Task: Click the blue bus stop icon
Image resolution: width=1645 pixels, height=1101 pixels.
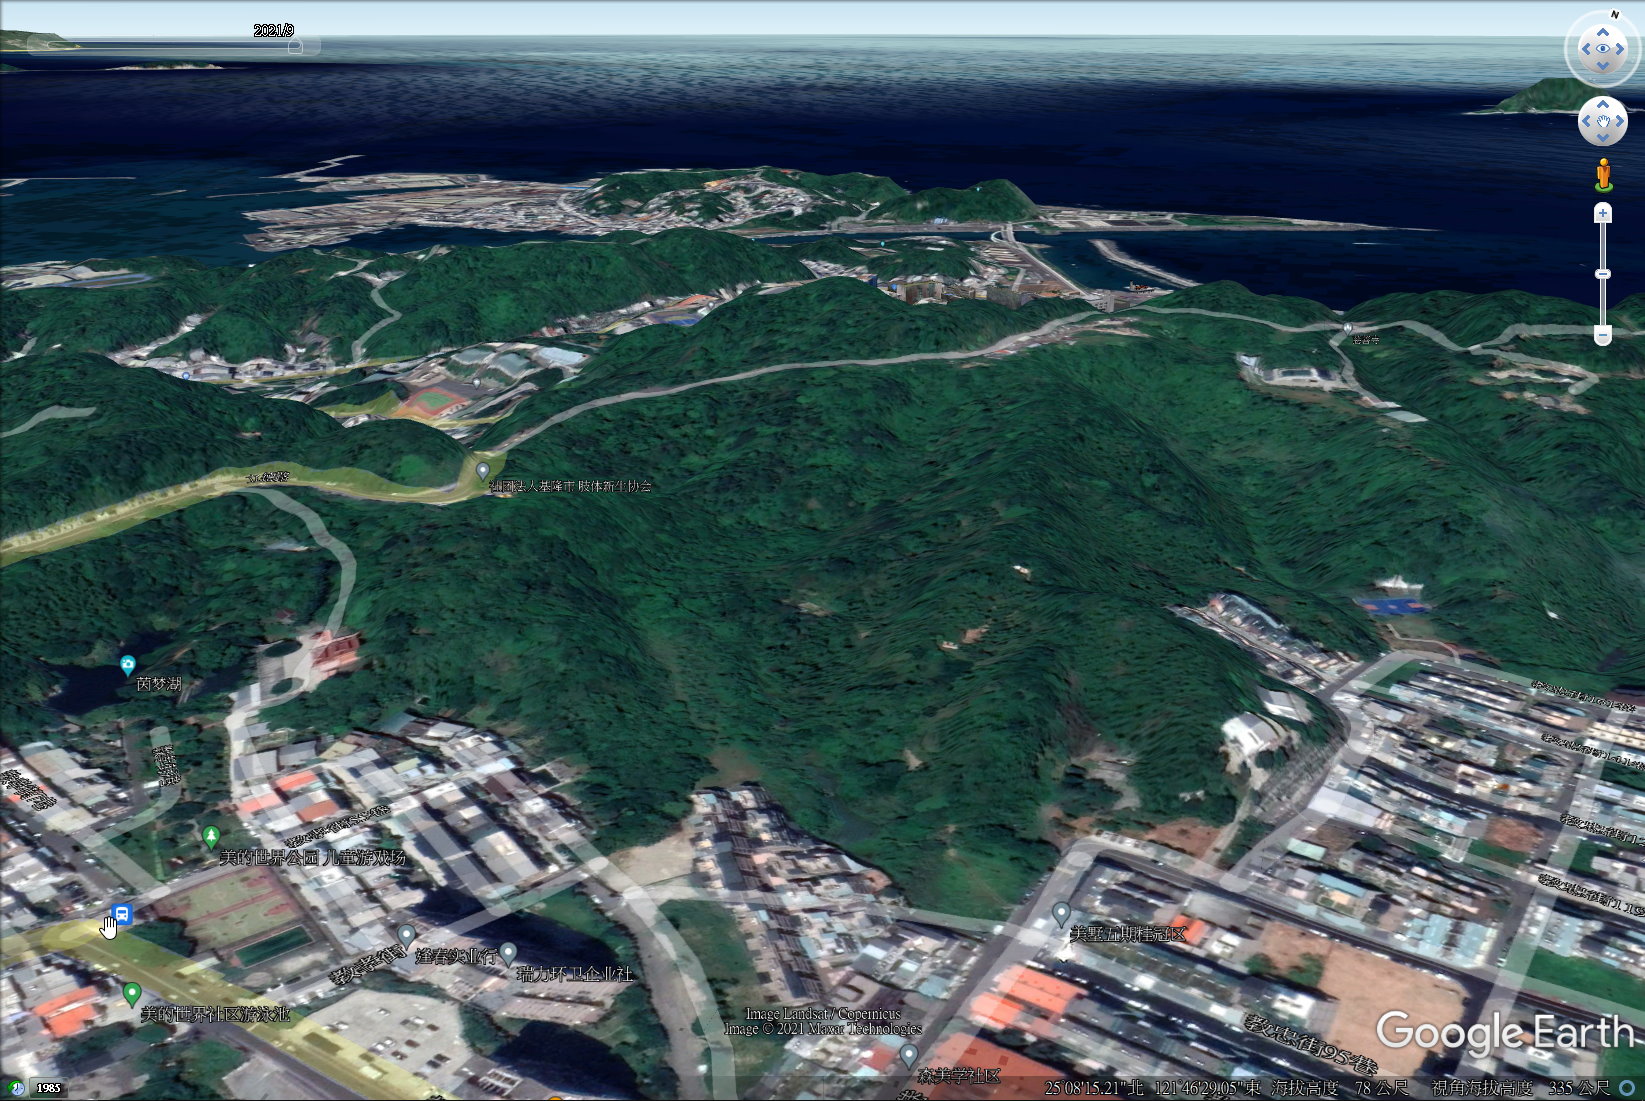Action: coord(122,914)
